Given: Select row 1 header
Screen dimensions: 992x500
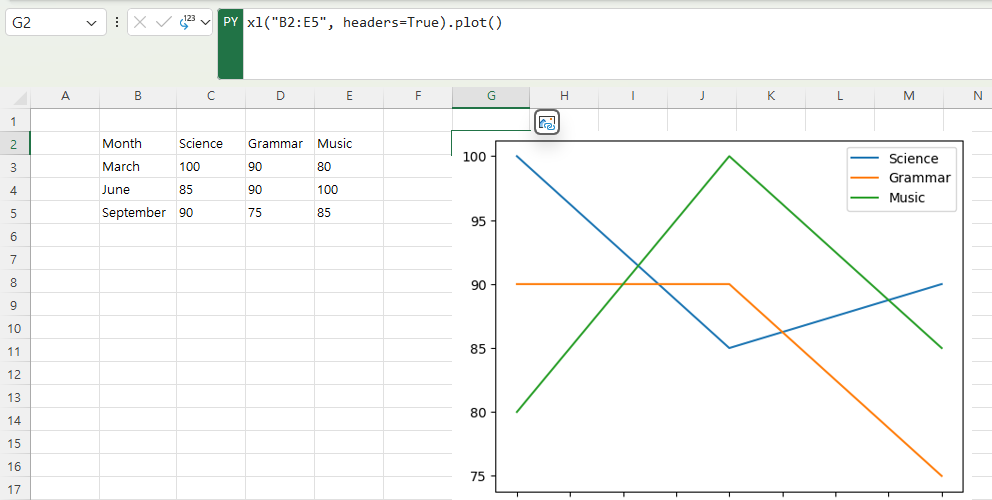Looking at the screenshot, I should click(x=15, y=120).
